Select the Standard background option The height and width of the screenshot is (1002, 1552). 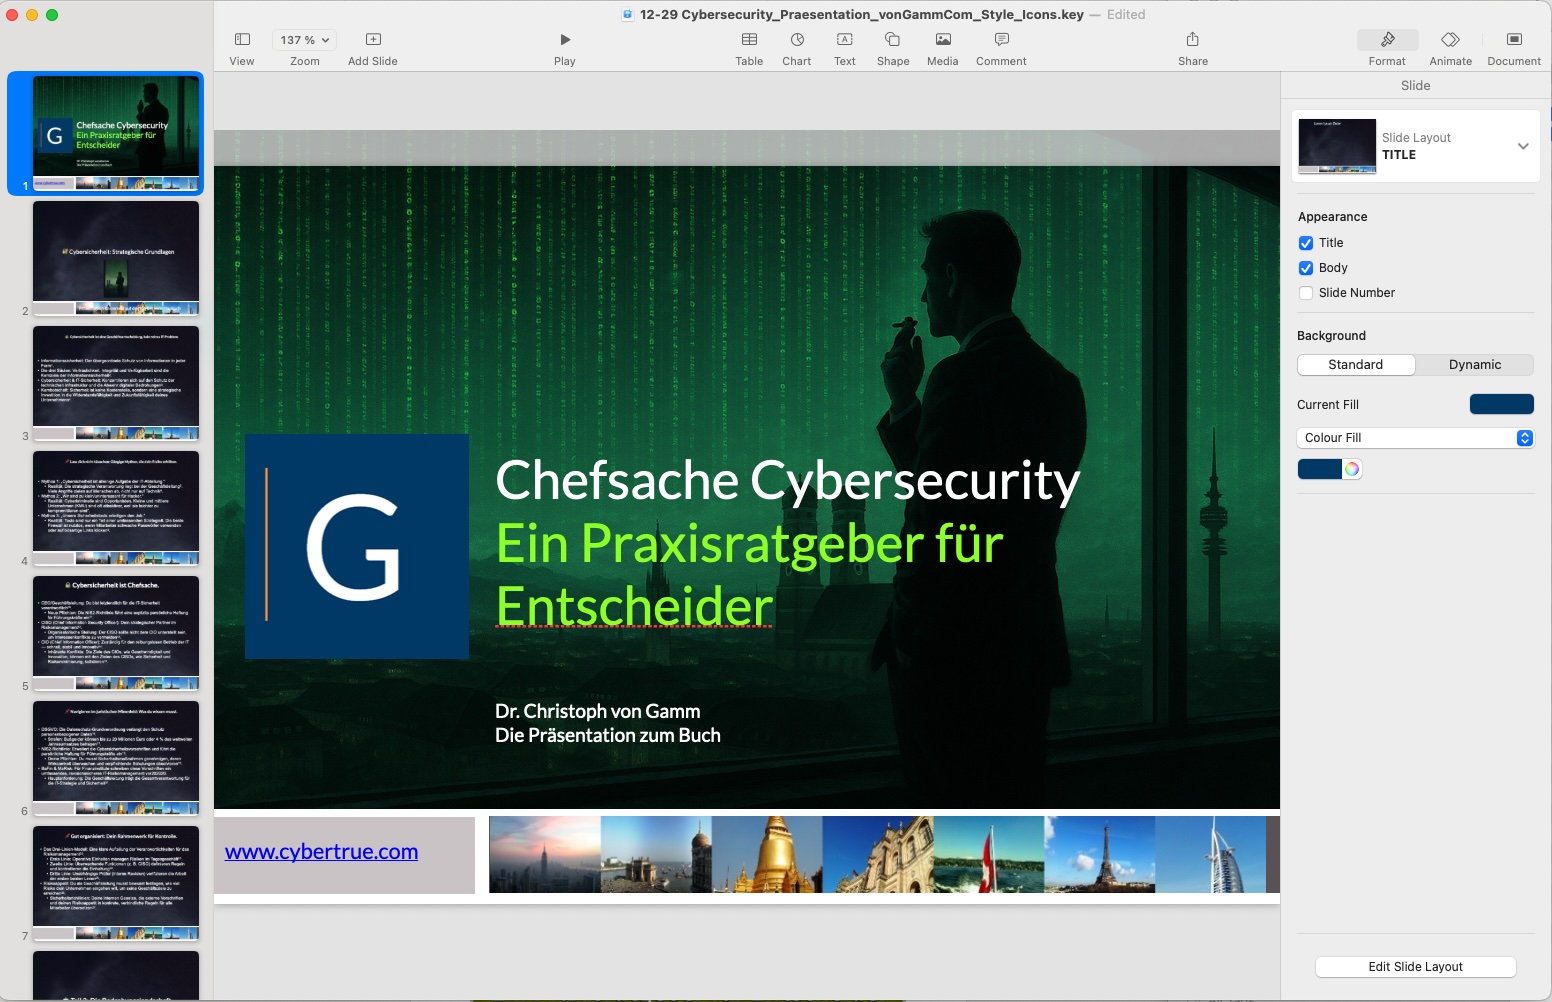1356,365
